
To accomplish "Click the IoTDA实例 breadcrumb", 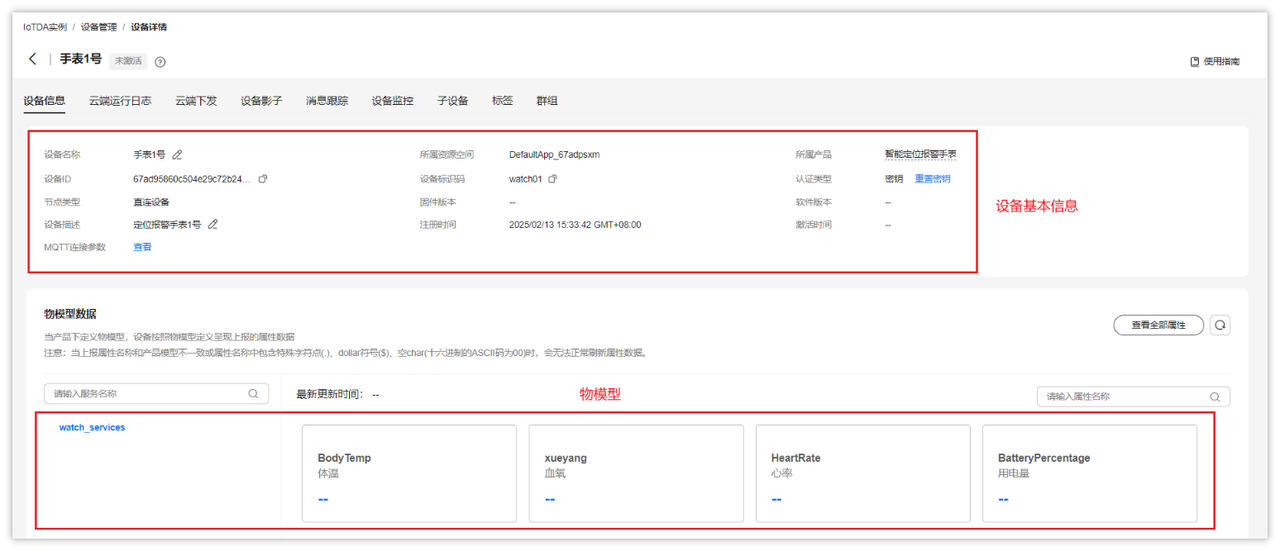I will 45,27.
